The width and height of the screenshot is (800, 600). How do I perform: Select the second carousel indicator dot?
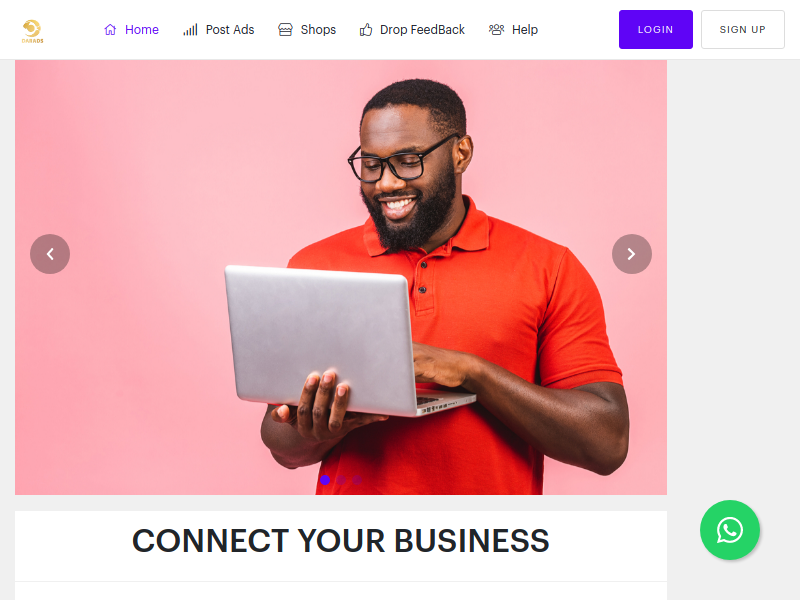[341, 480]
